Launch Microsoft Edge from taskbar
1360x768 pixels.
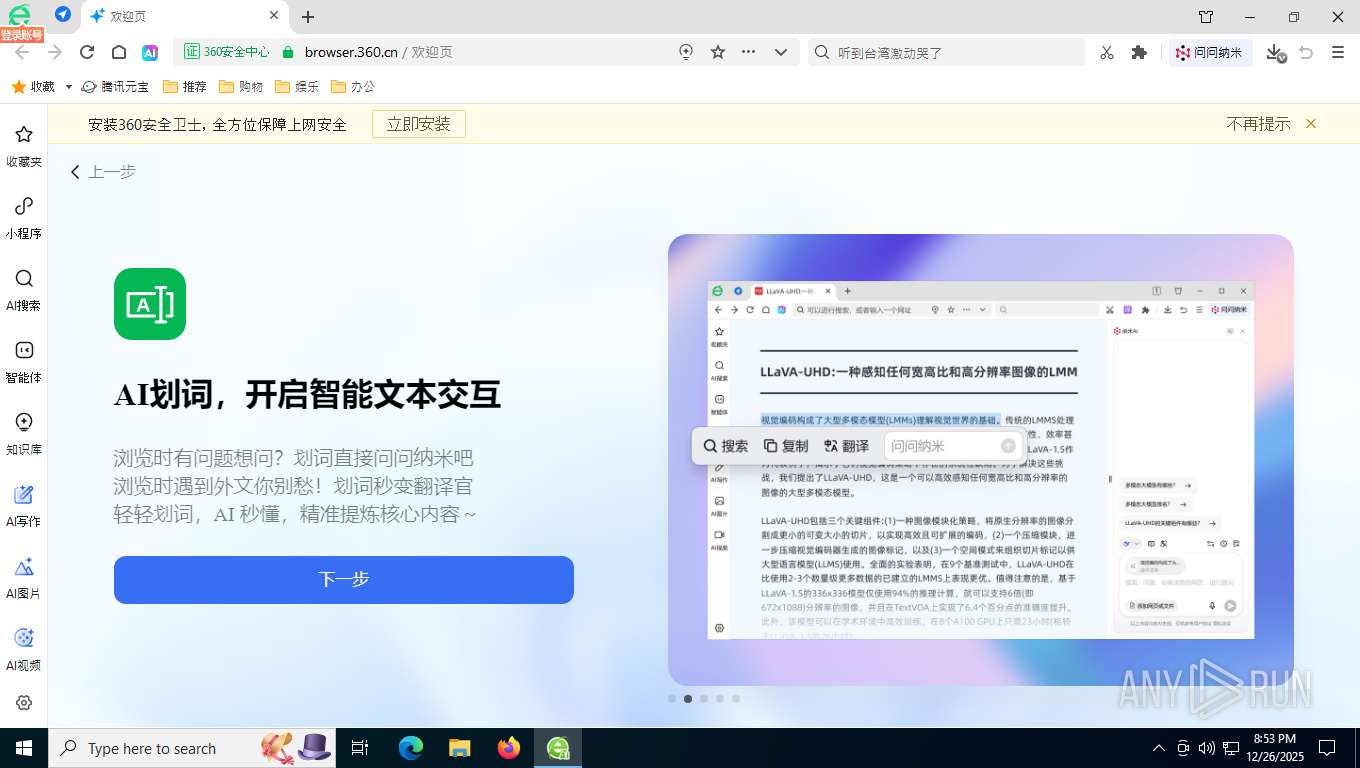click(x=411, y=748)
